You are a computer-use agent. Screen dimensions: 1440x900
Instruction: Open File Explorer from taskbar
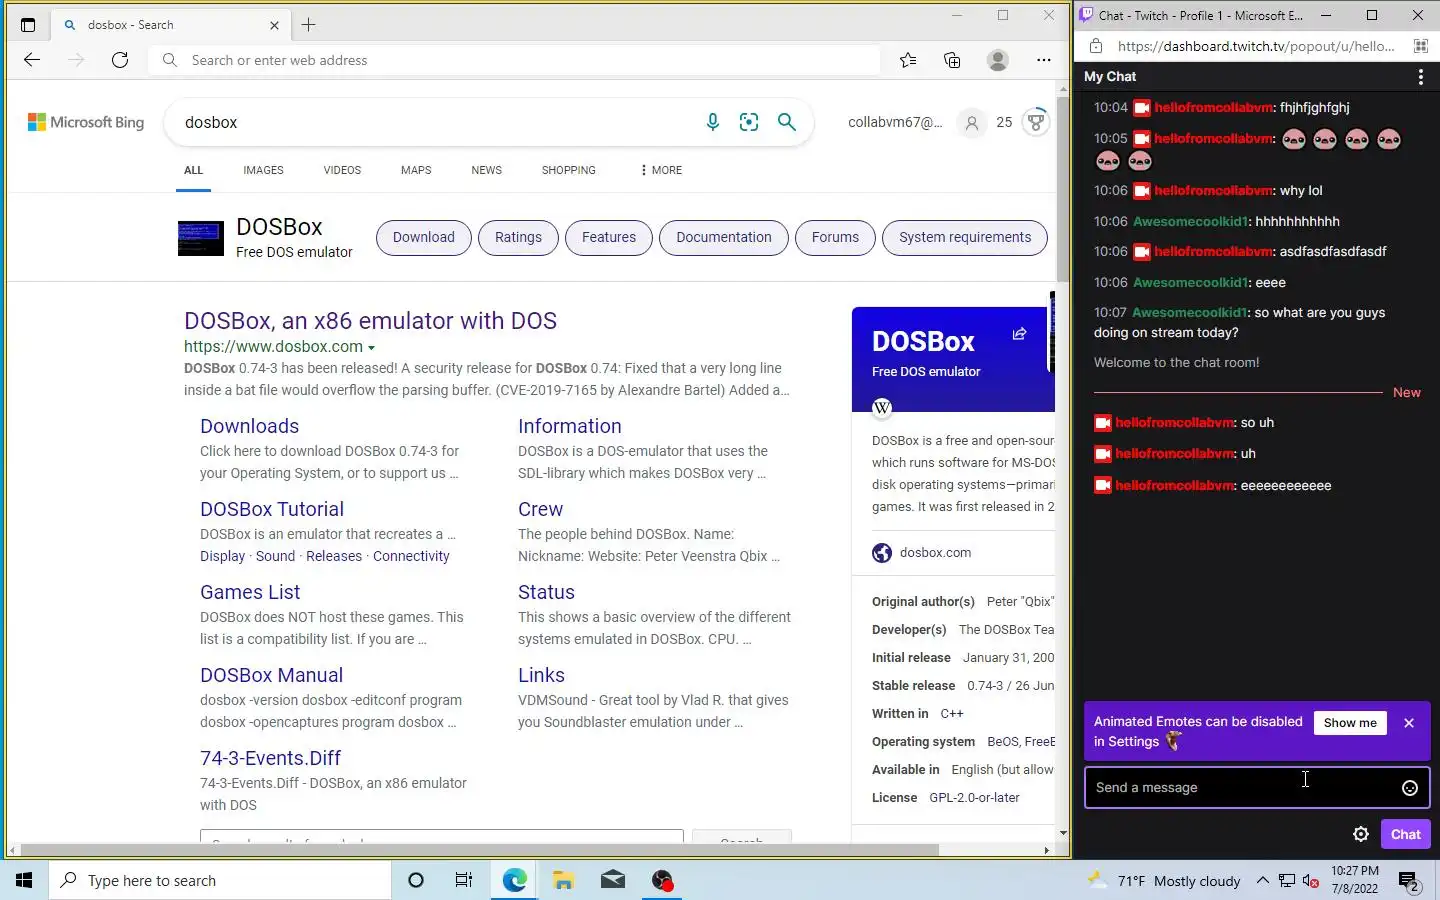coord(563,880)
